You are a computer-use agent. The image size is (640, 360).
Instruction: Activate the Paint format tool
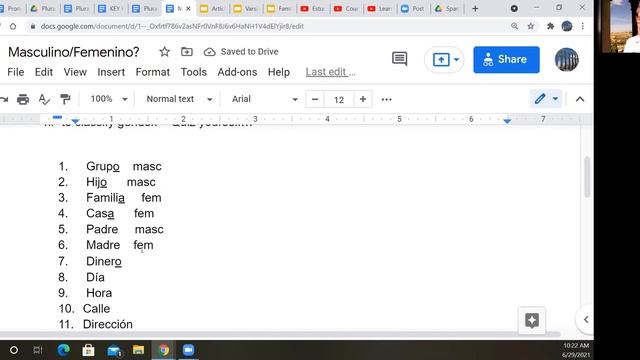[65, 99]
